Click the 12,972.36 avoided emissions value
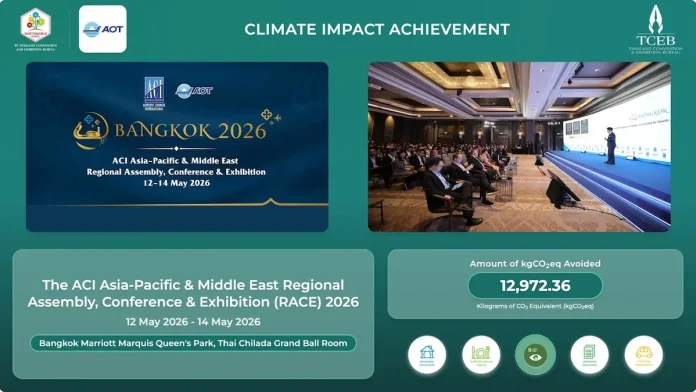The image size is (696, 392). point(535,285)
